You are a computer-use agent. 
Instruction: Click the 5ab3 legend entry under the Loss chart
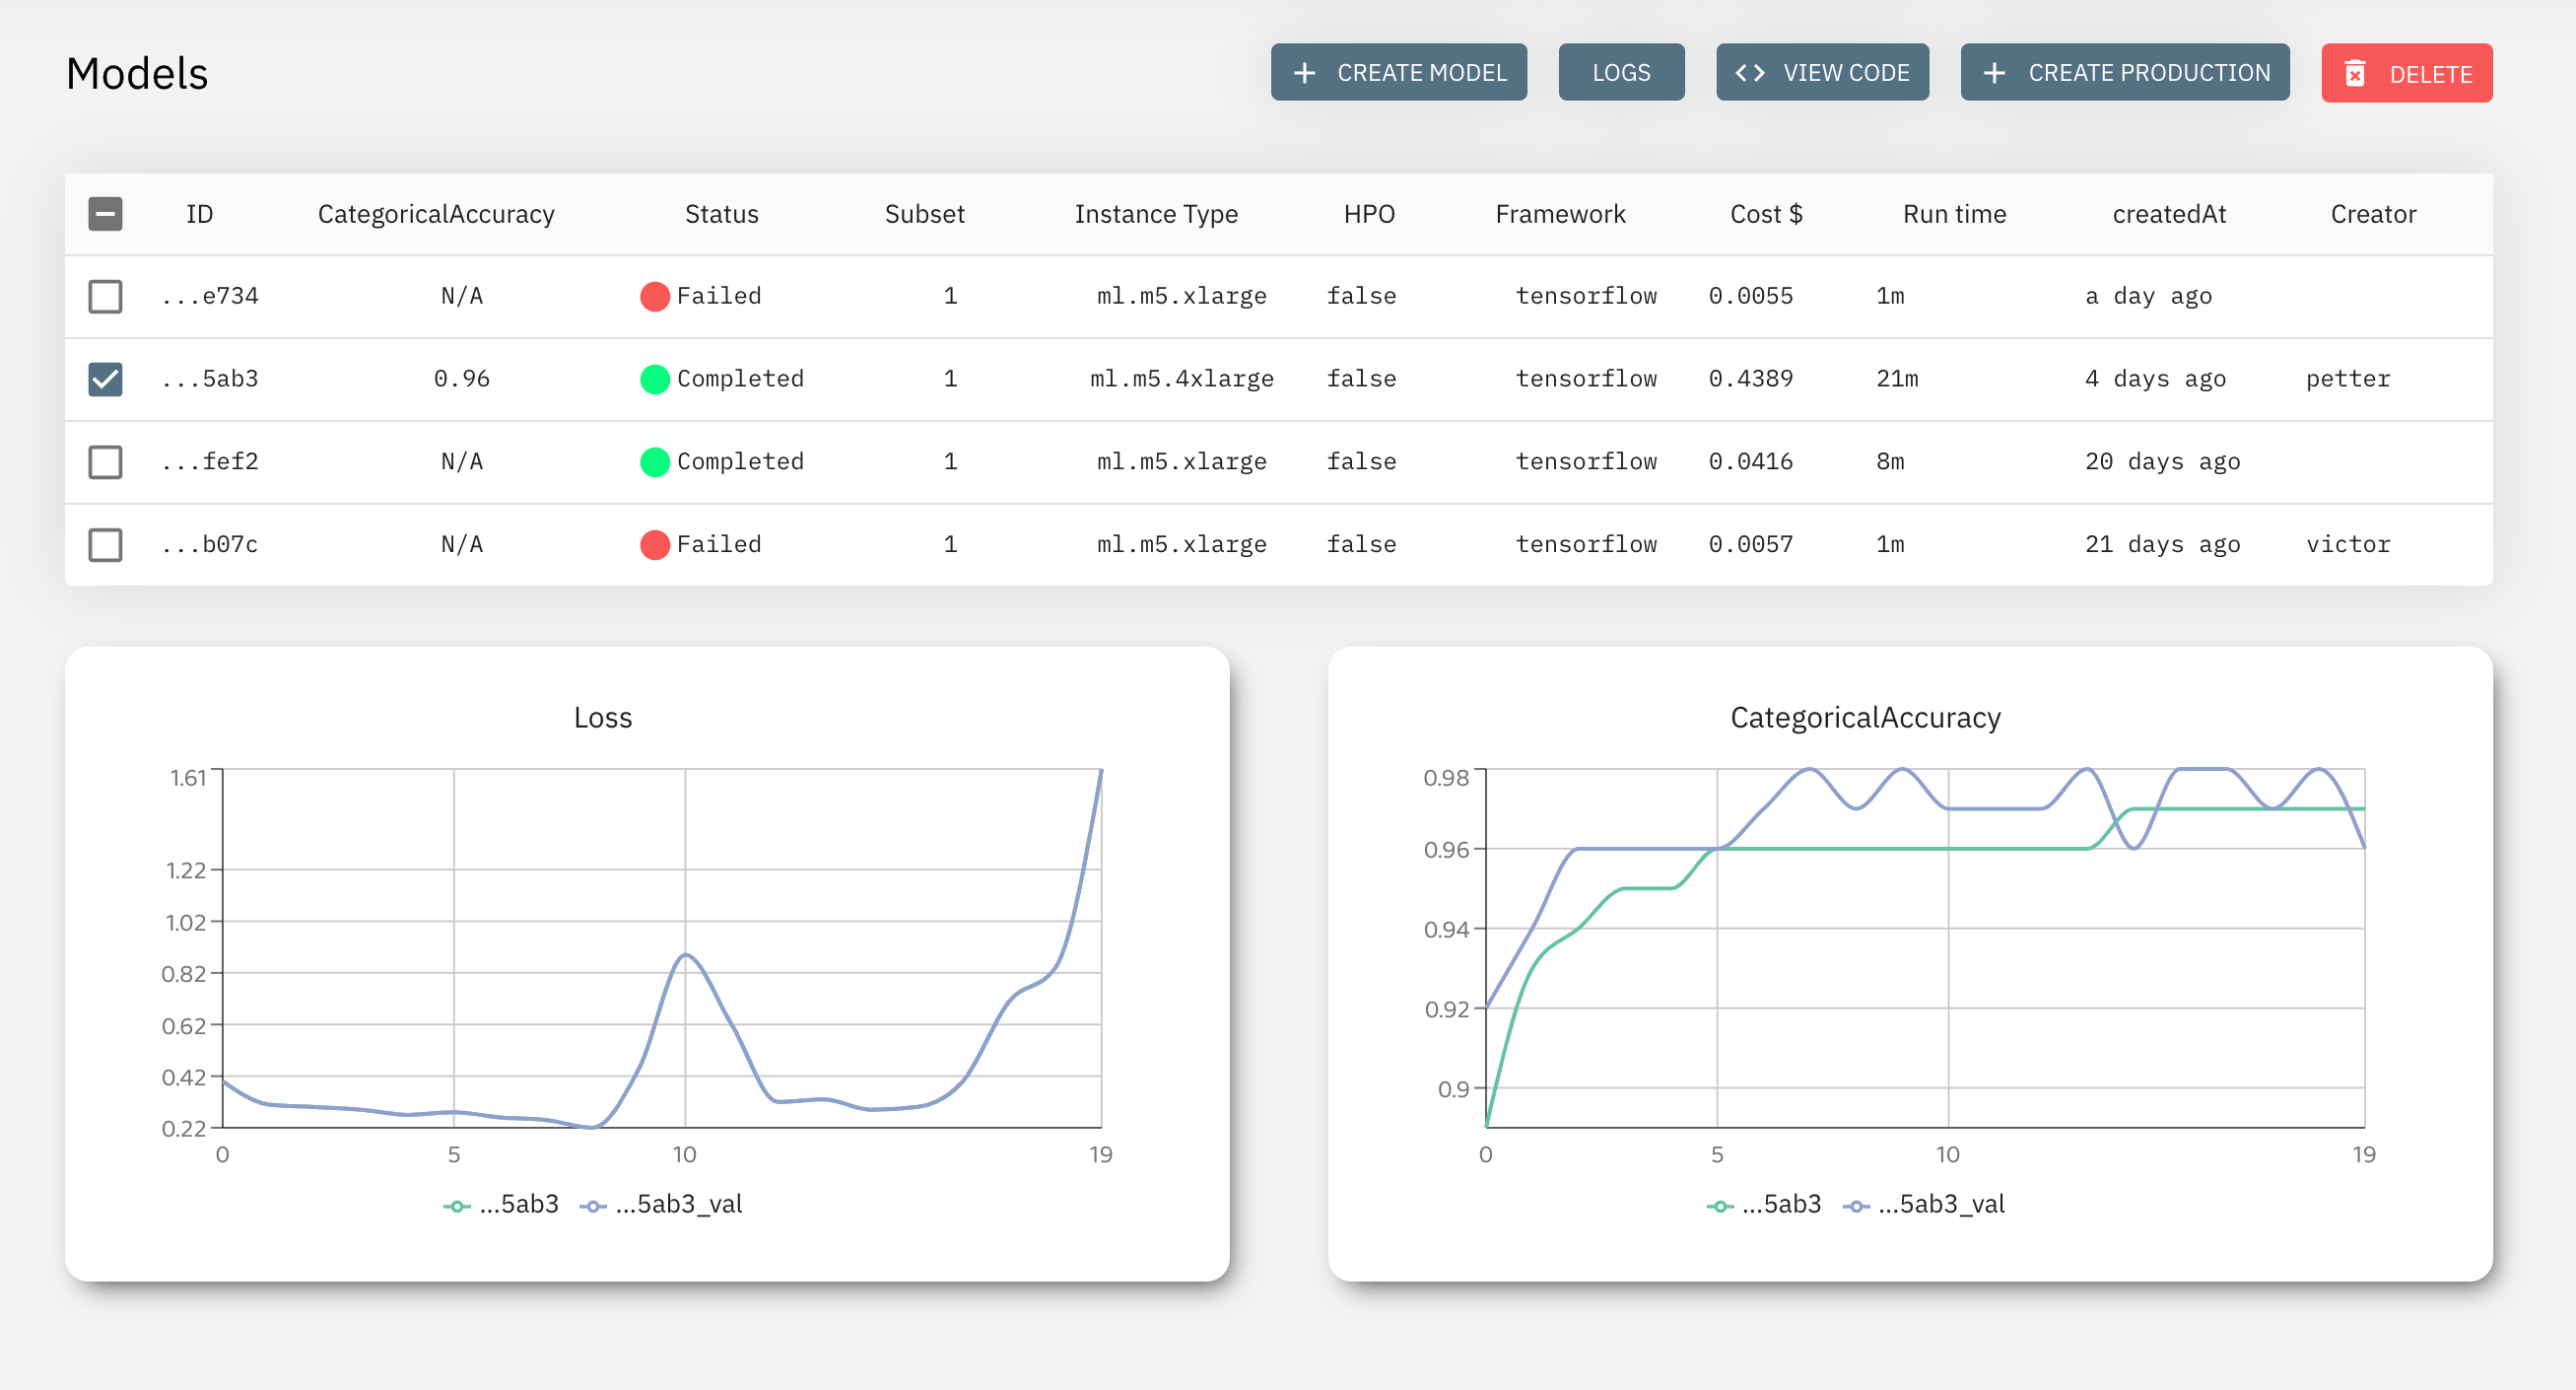518,1204
